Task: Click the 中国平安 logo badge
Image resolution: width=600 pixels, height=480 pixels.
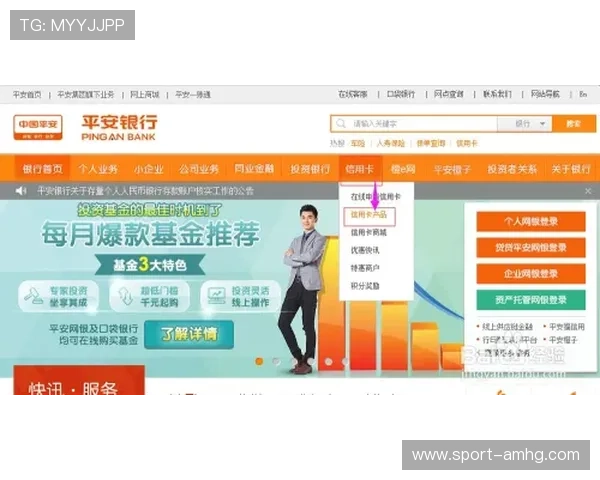Action: (x=38, y=127)
